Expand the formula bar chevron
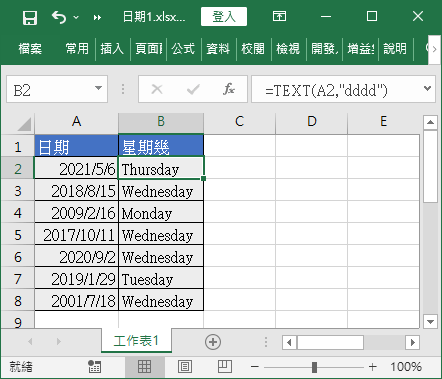This screenshot has width=442, height=379. pyautogui.click(x=427, y=89)
